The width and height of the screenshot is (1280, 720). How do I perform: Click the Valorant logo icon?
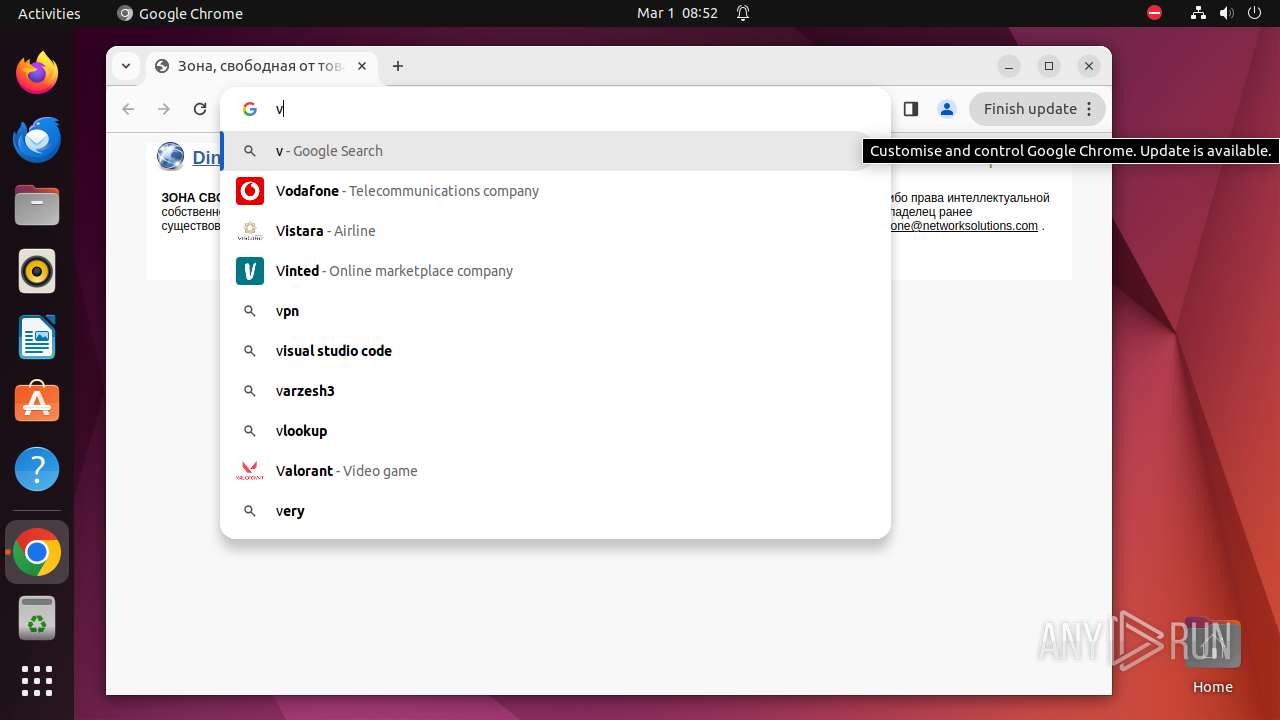pyautogui.click(x=250, y=471)
